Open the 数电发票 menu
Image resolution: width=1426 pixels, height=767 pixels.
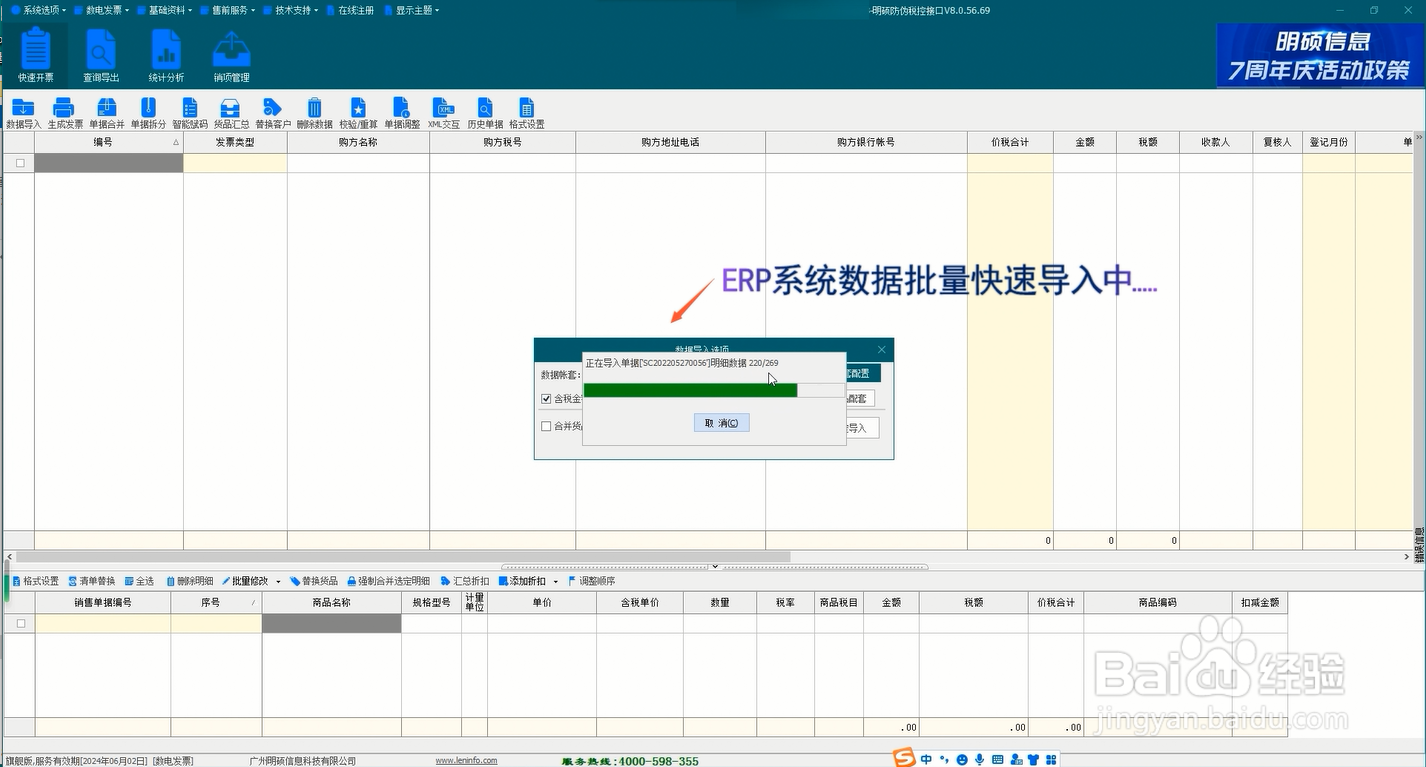pyautogui.click(x=101, y=10)
